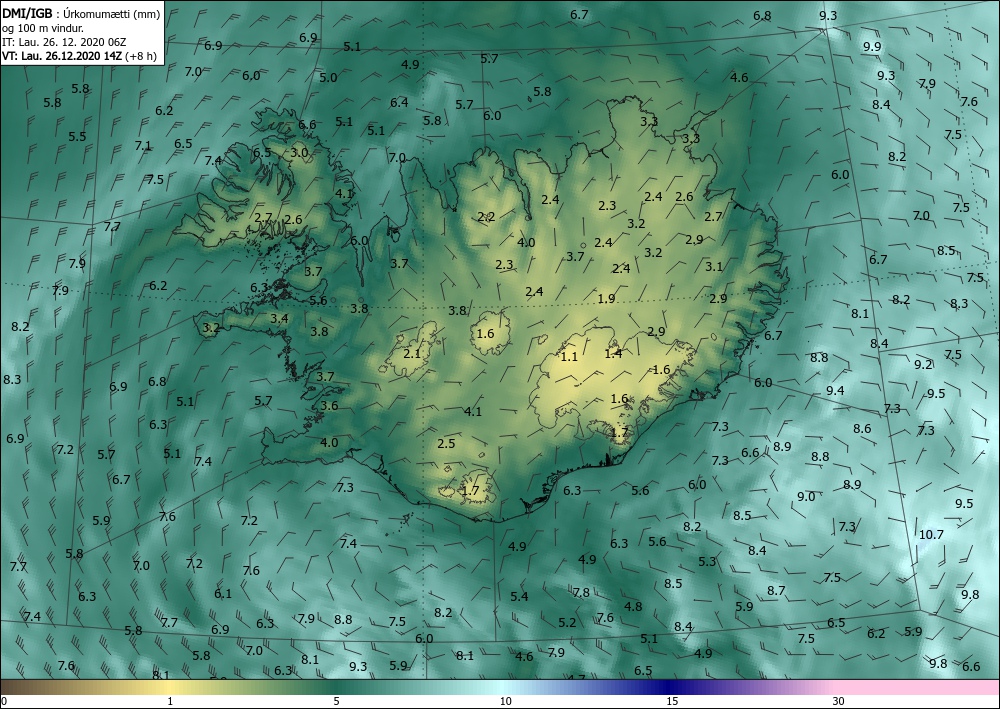This screenshot has height=709, width=1000.
Task: Click the color scale label '0'
Action: click(x=4, y=701)
